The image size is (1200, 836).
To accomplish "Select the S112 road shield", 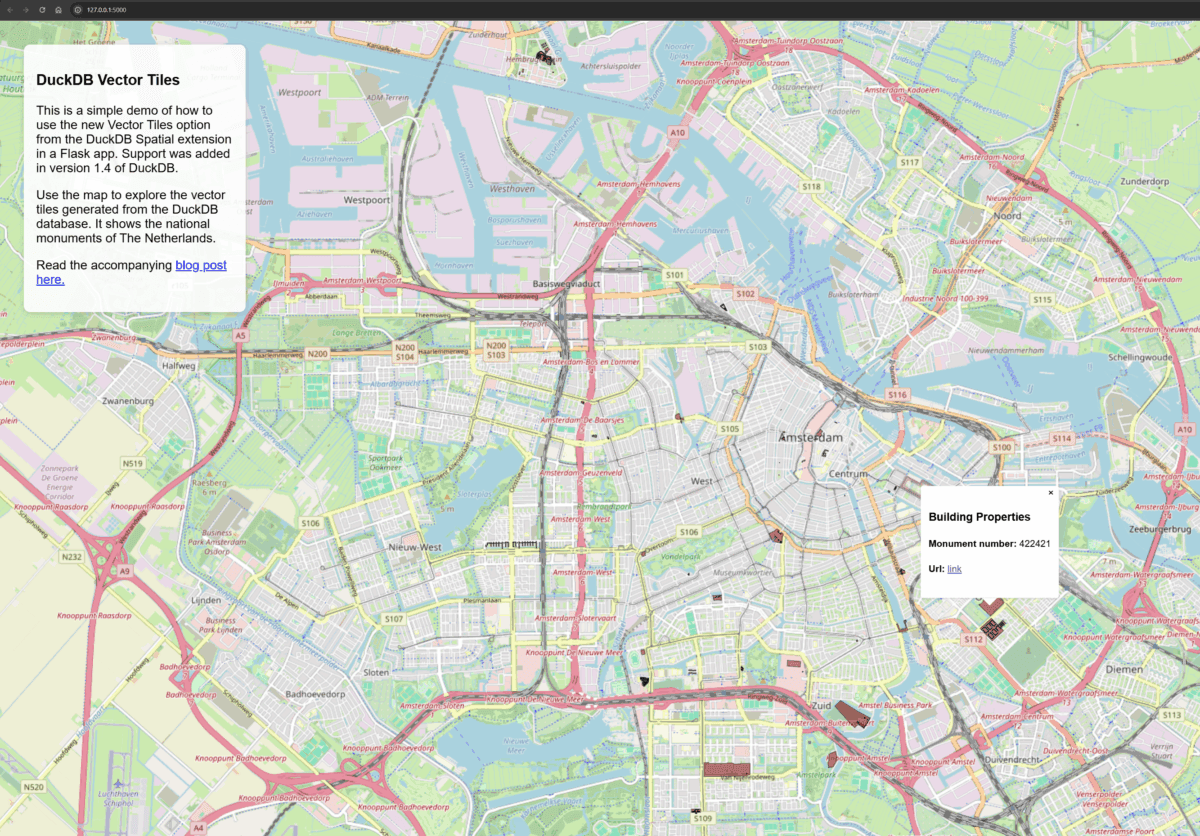I will tap(973, 639).
